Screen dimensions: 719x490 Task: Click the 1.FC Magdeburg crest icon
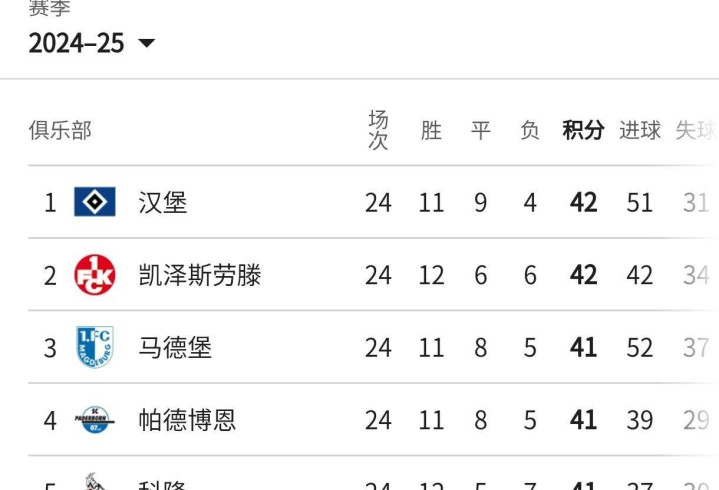pos(95,347)
